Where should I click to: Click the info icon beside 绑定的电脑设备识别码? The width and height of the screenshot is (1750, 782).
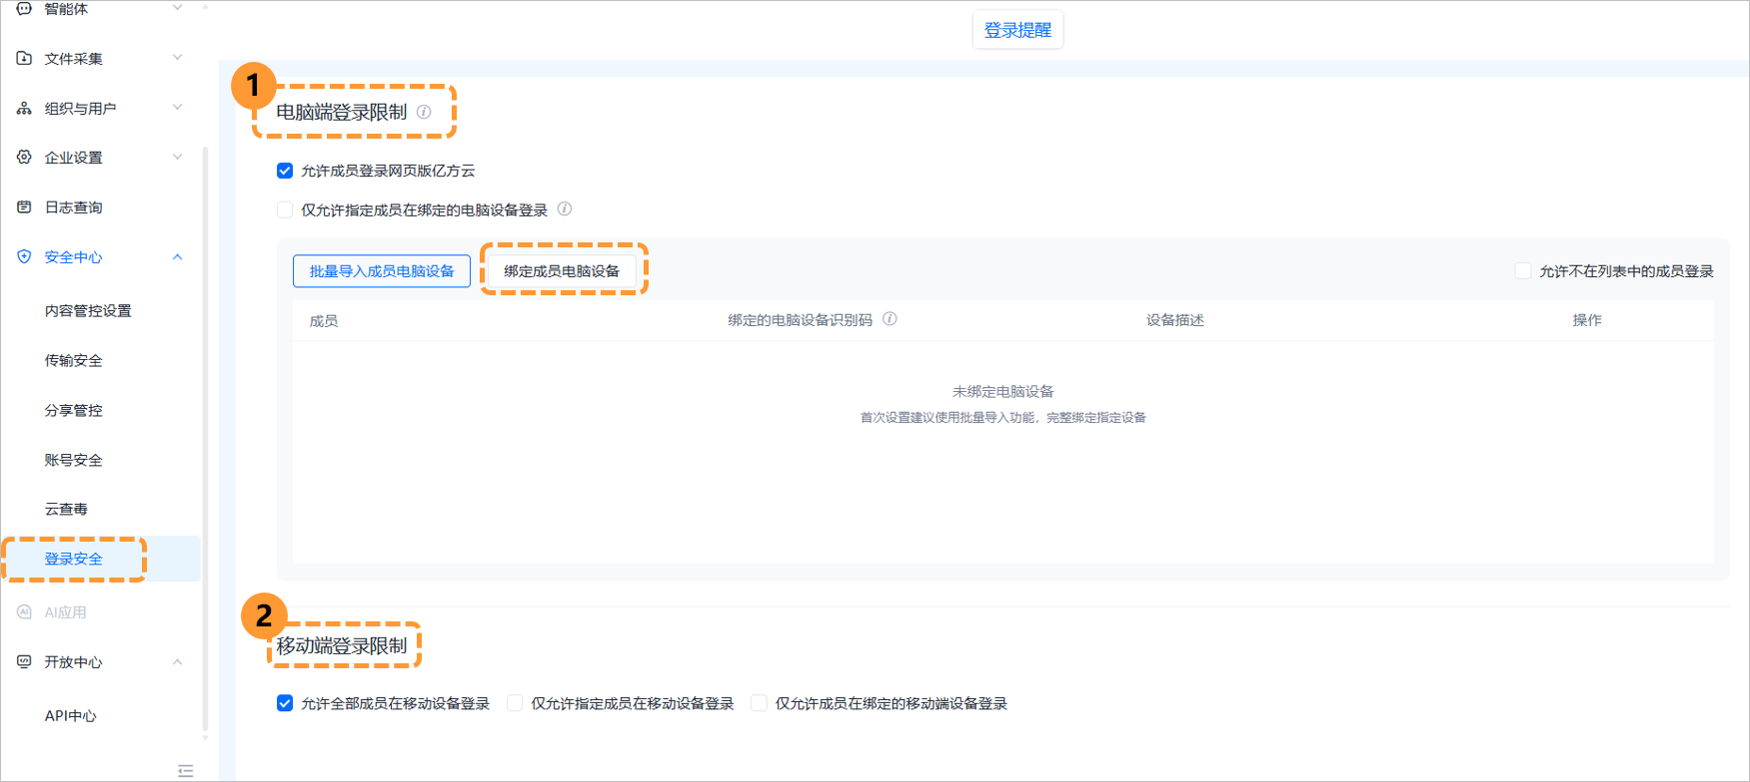890,319
